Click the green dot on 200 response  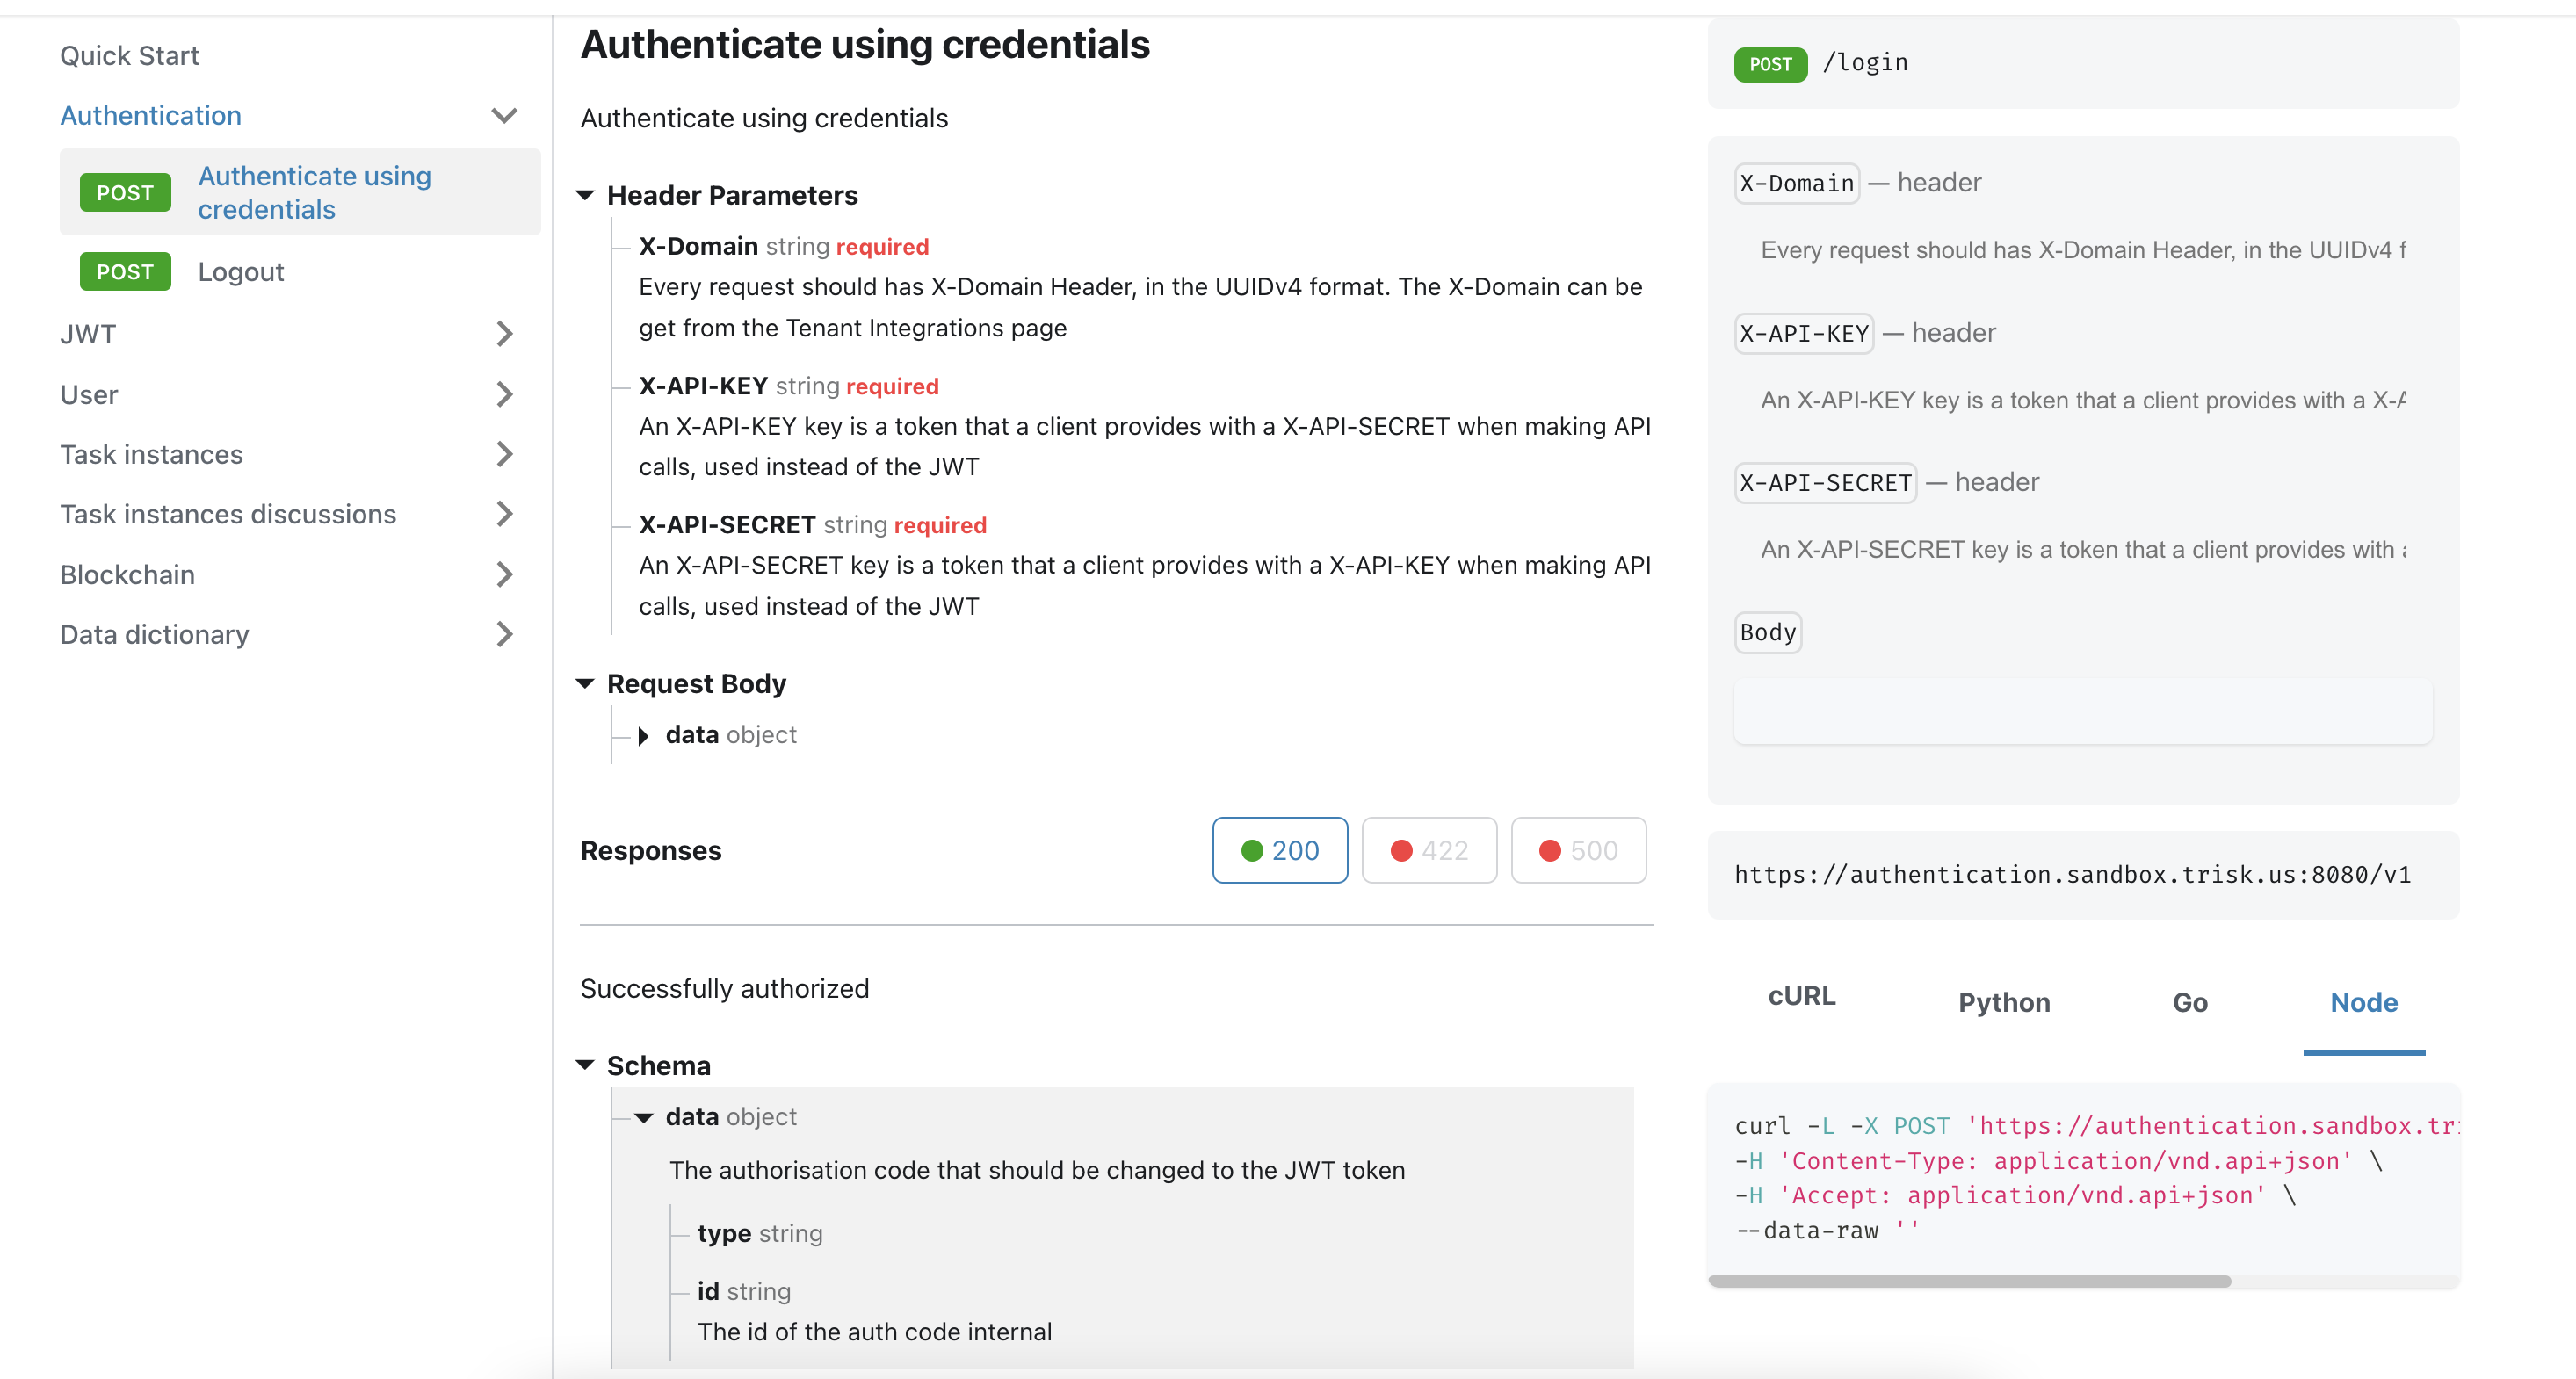1253,850
